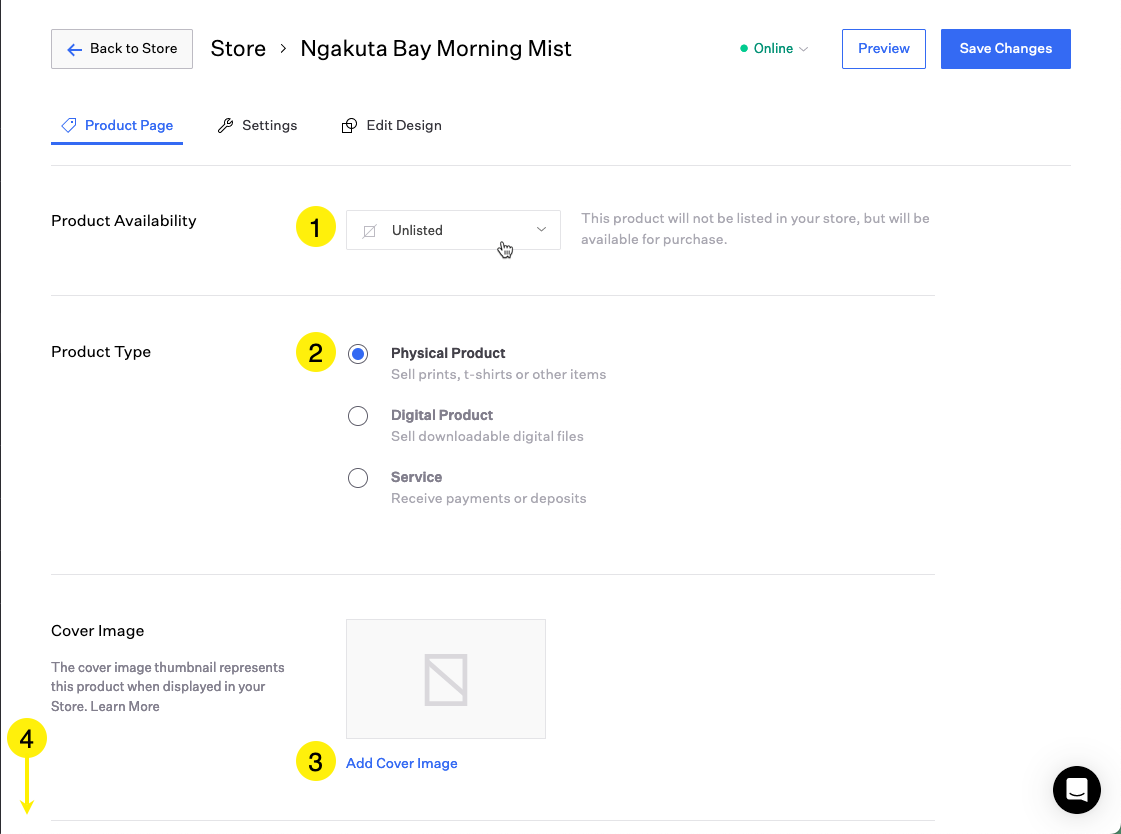Screen dimensions: 1121x834
Task: Click the Preview button
Action: pyautogui.click(x=883, y=48)
